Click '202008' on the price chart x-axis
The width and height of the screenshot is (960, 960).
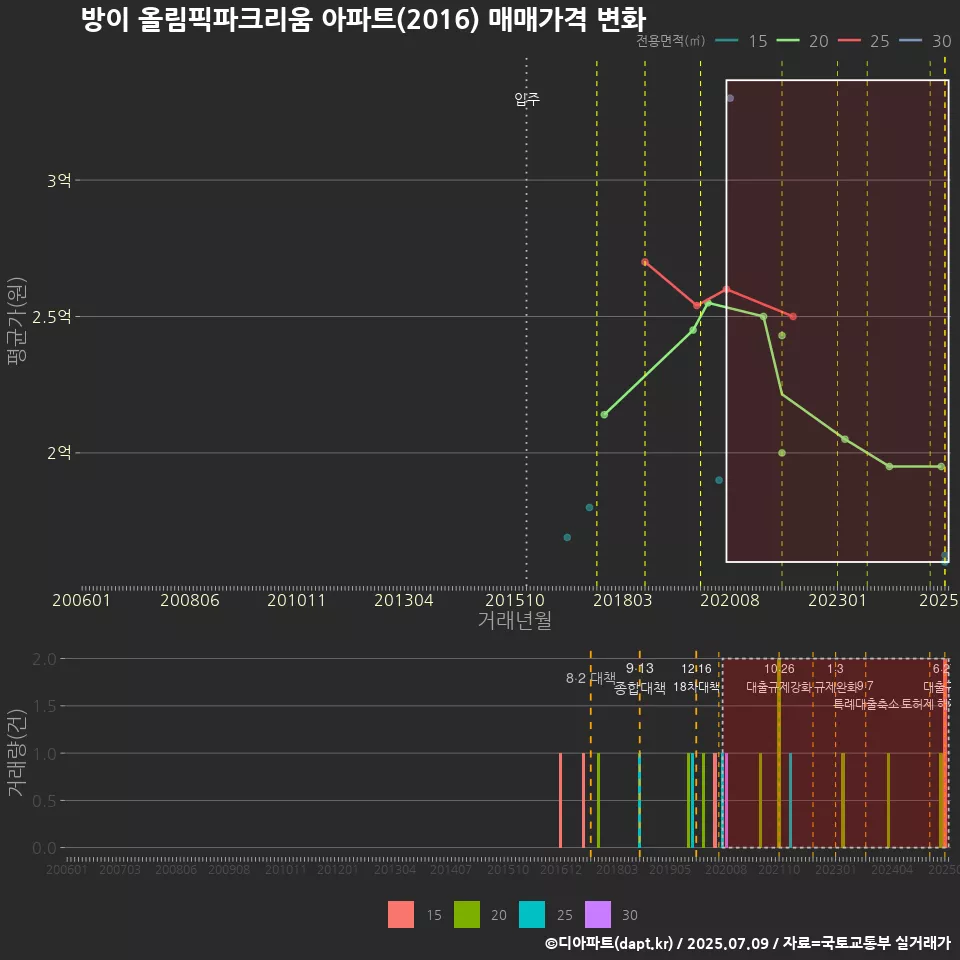[x=730, y=600]
